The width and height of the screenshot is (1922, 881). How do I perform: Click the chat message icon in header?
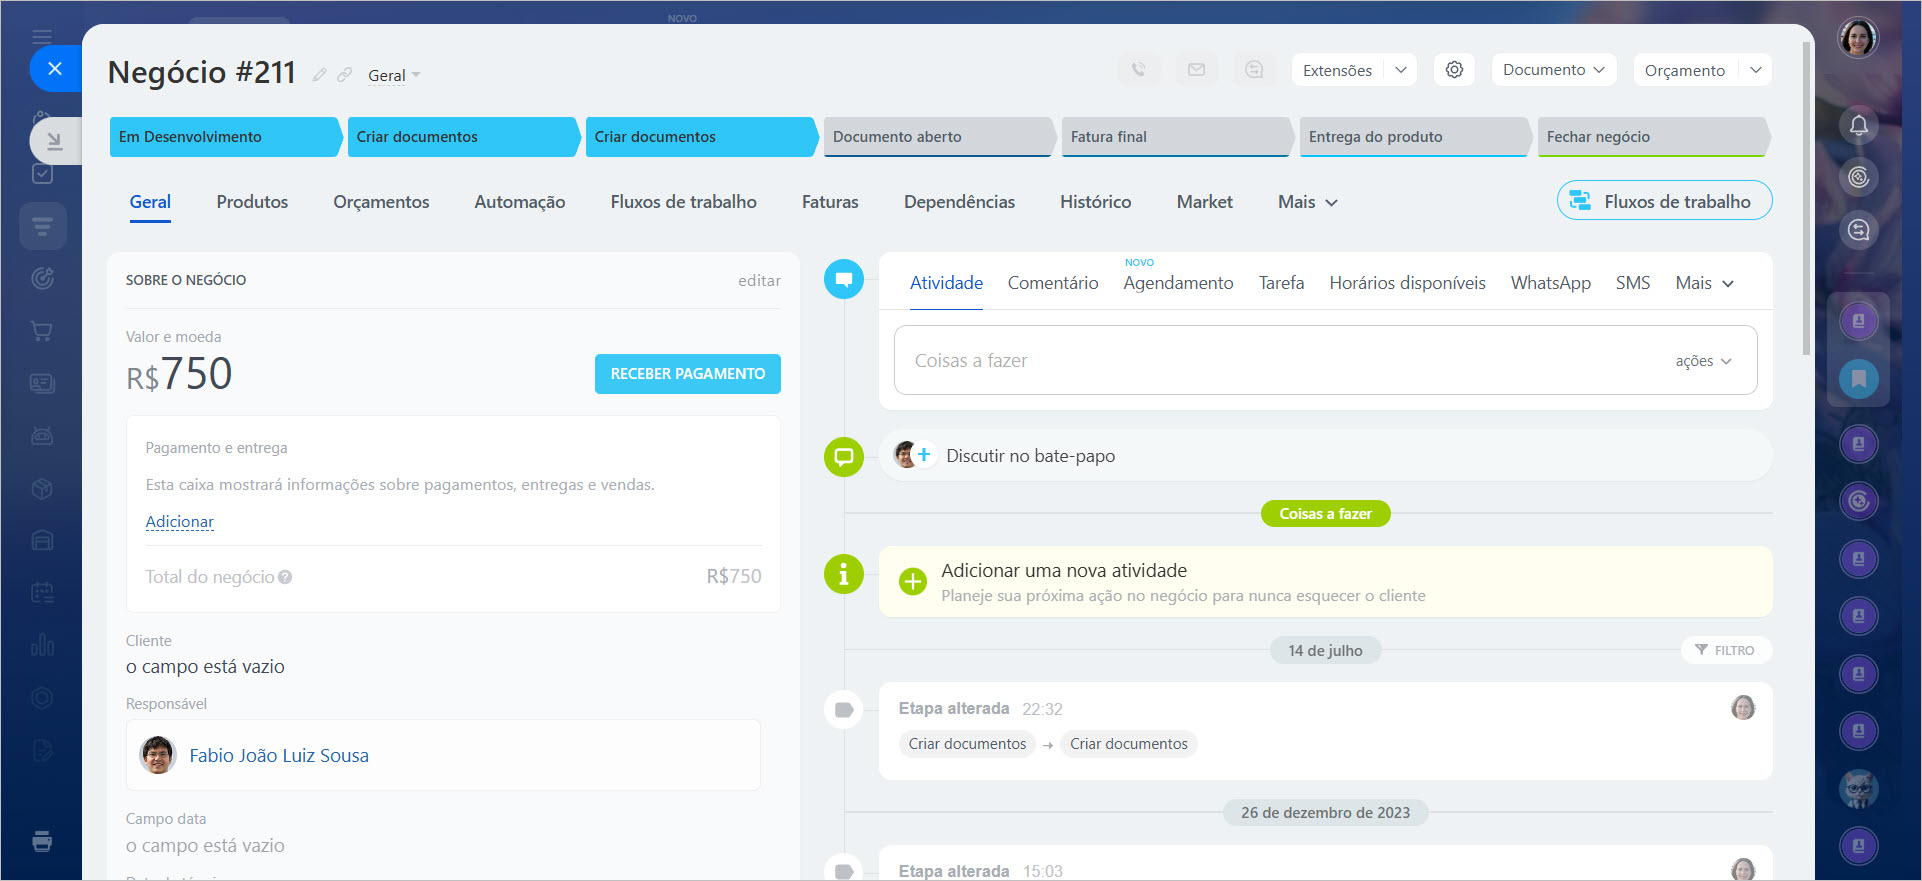1254,70
